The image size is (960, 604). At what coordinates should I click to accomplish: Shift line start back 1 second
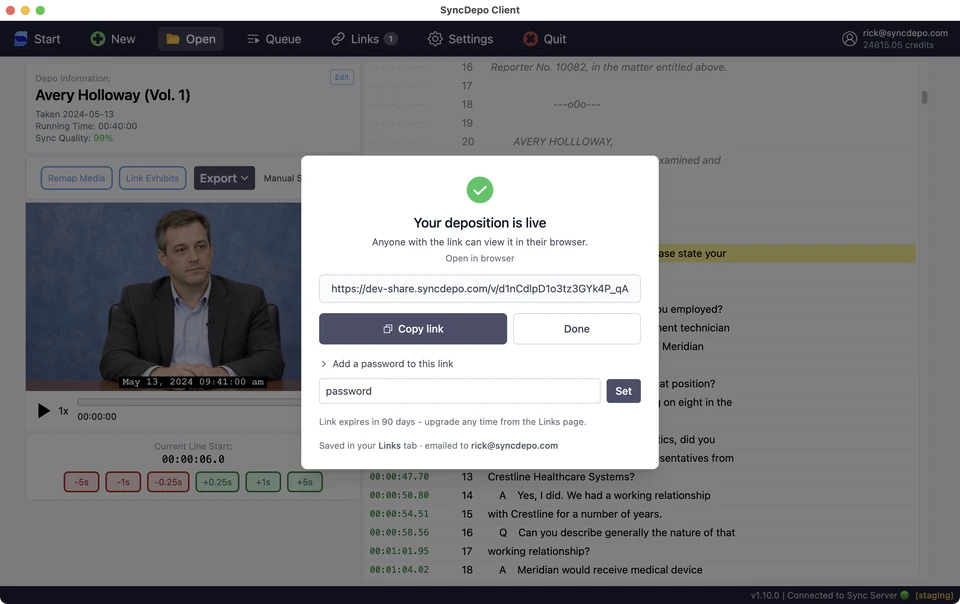tap(123, 482)
